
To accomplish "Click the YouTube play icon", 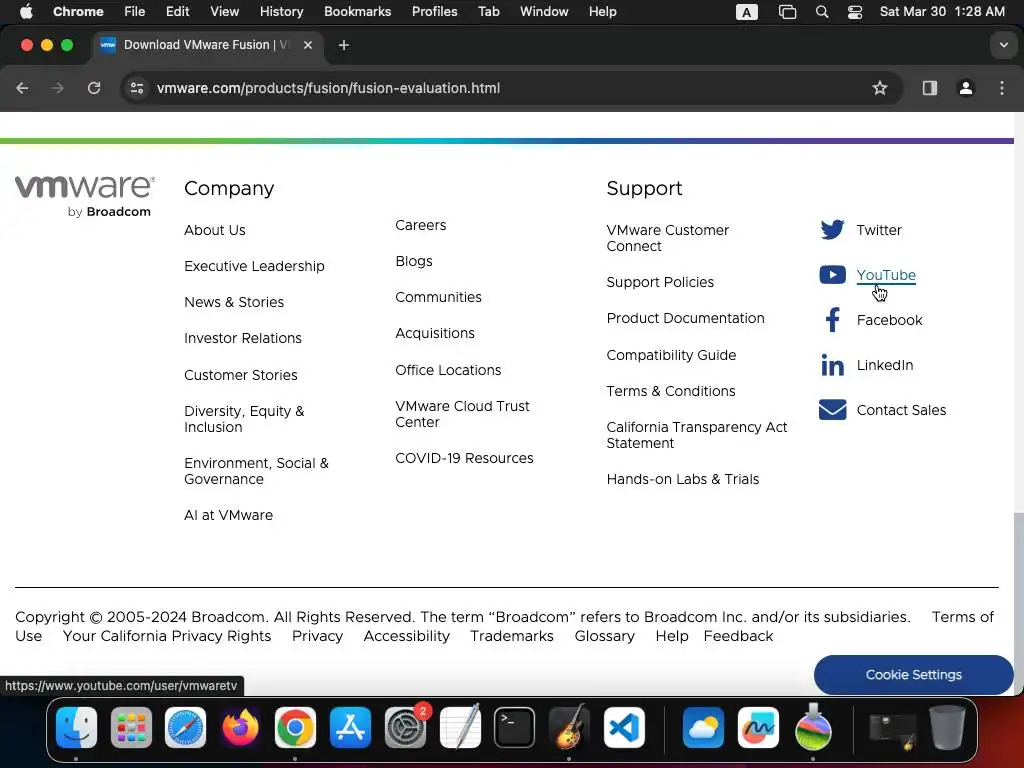I will coord(832,275).
